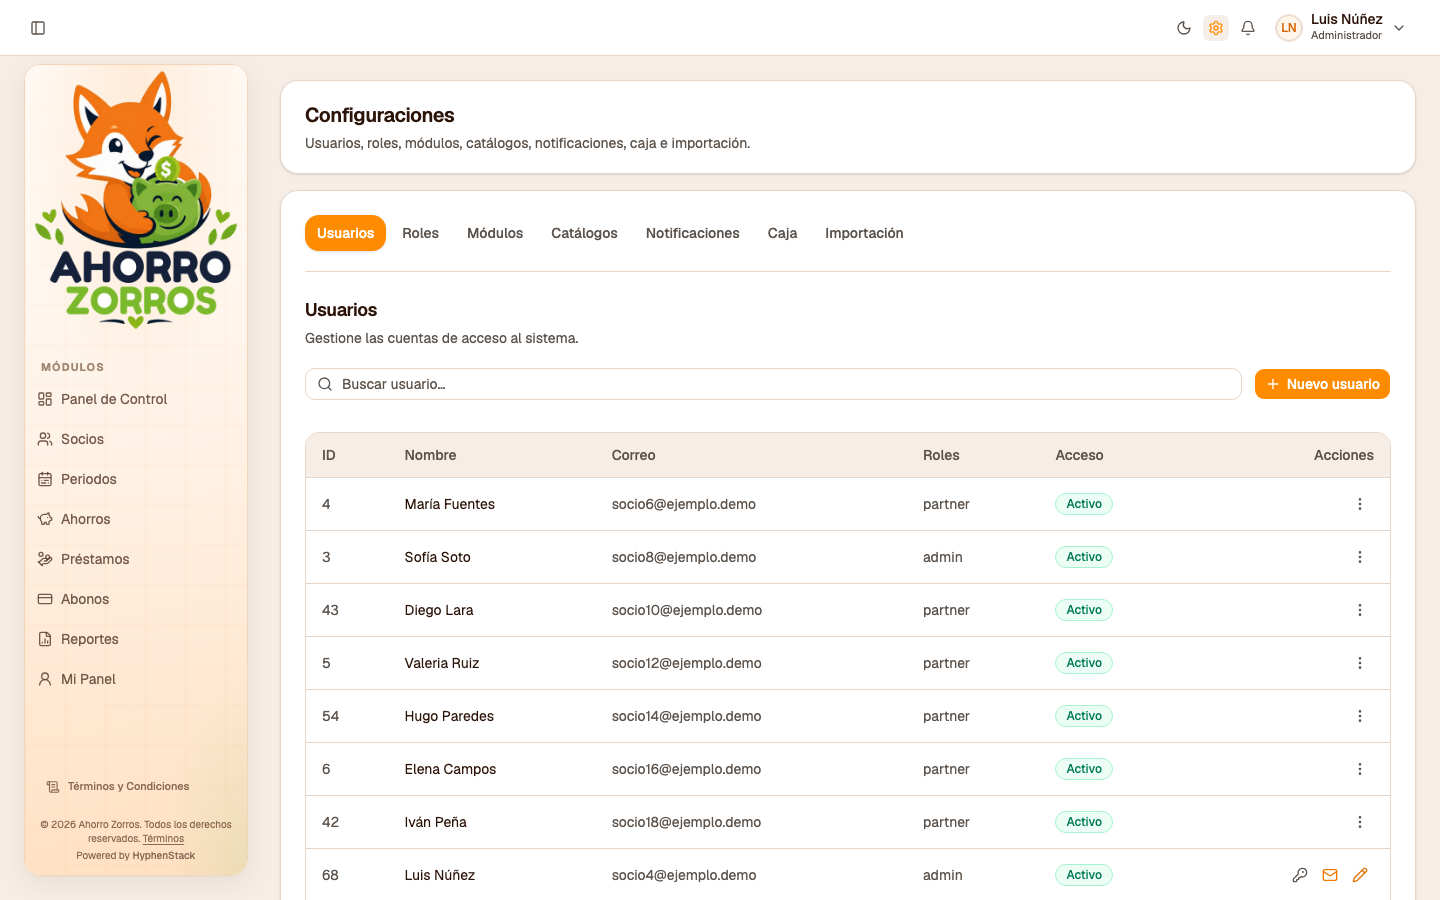1440x900 pixels.
Task: Expand Luis Núñez account dropdown
Action: point(1399,28)
